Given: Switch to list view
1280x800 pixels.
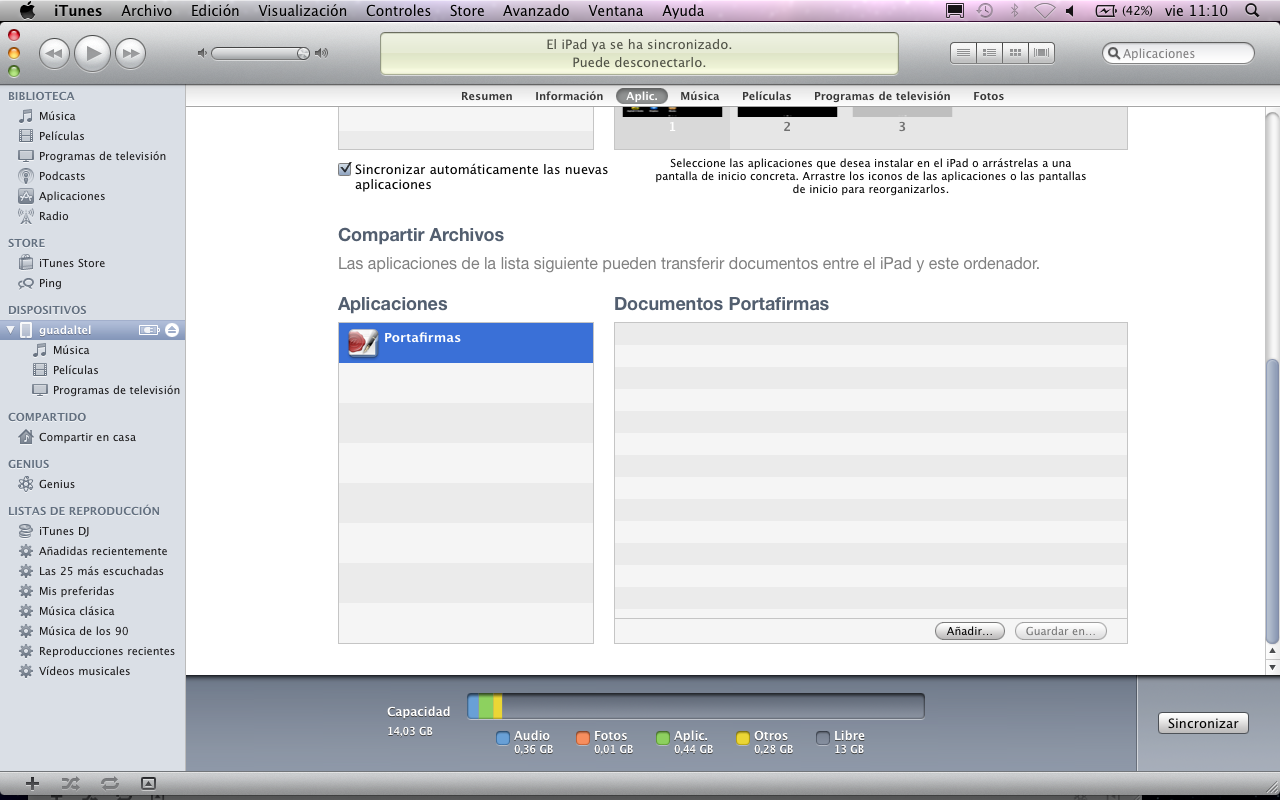Looking at the screenshot, I should point(963,53).
